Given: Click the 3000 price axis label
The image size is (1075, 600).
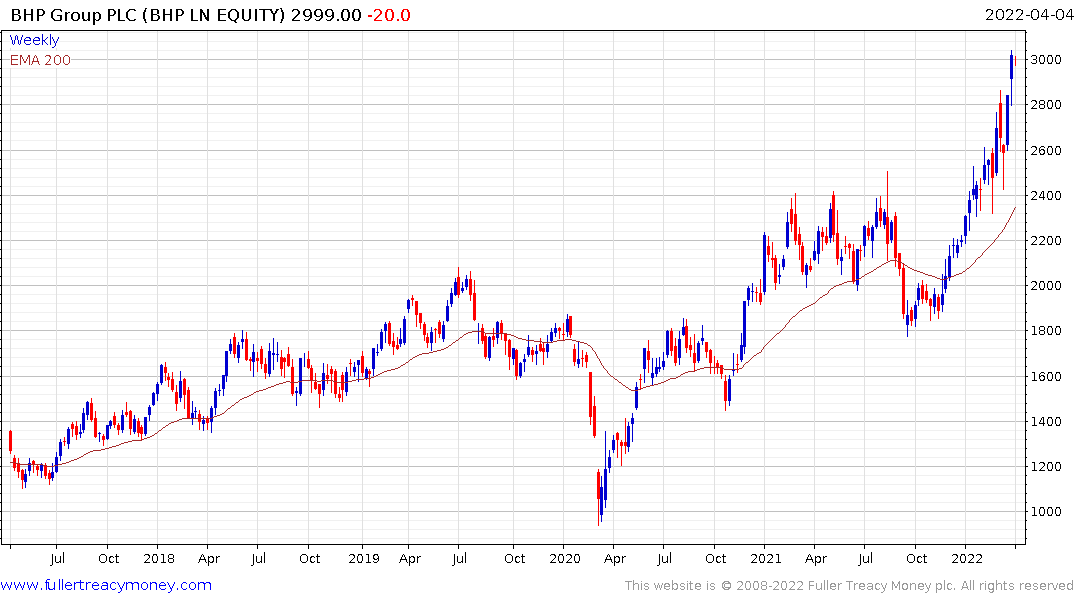Looking at the screenshot, I should tap(1046, 60).
